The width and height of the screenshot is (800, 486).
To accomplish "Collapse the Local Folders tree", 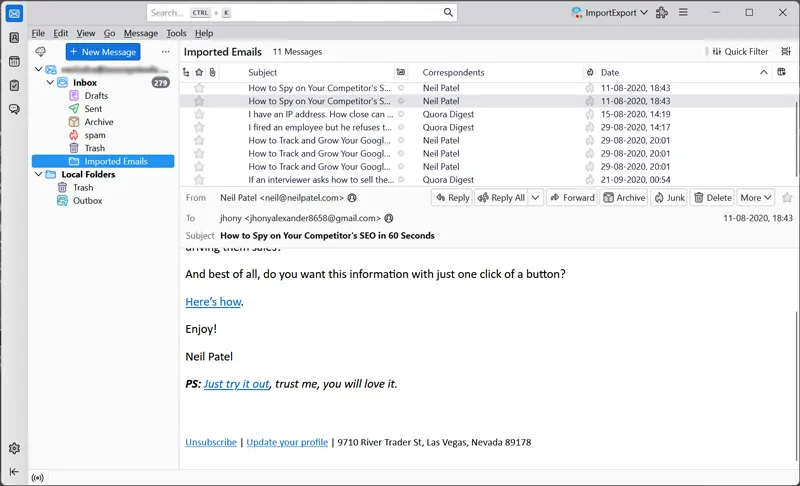I will tap(38, 174).
